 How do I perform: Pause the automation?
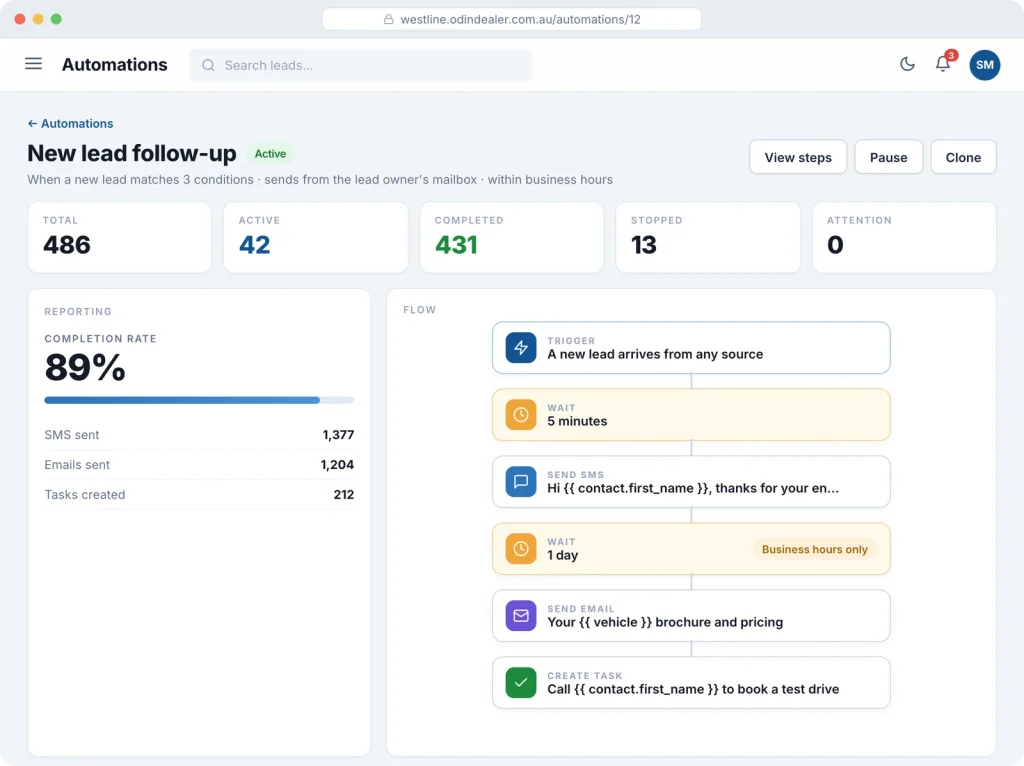[x=888, y=157]
